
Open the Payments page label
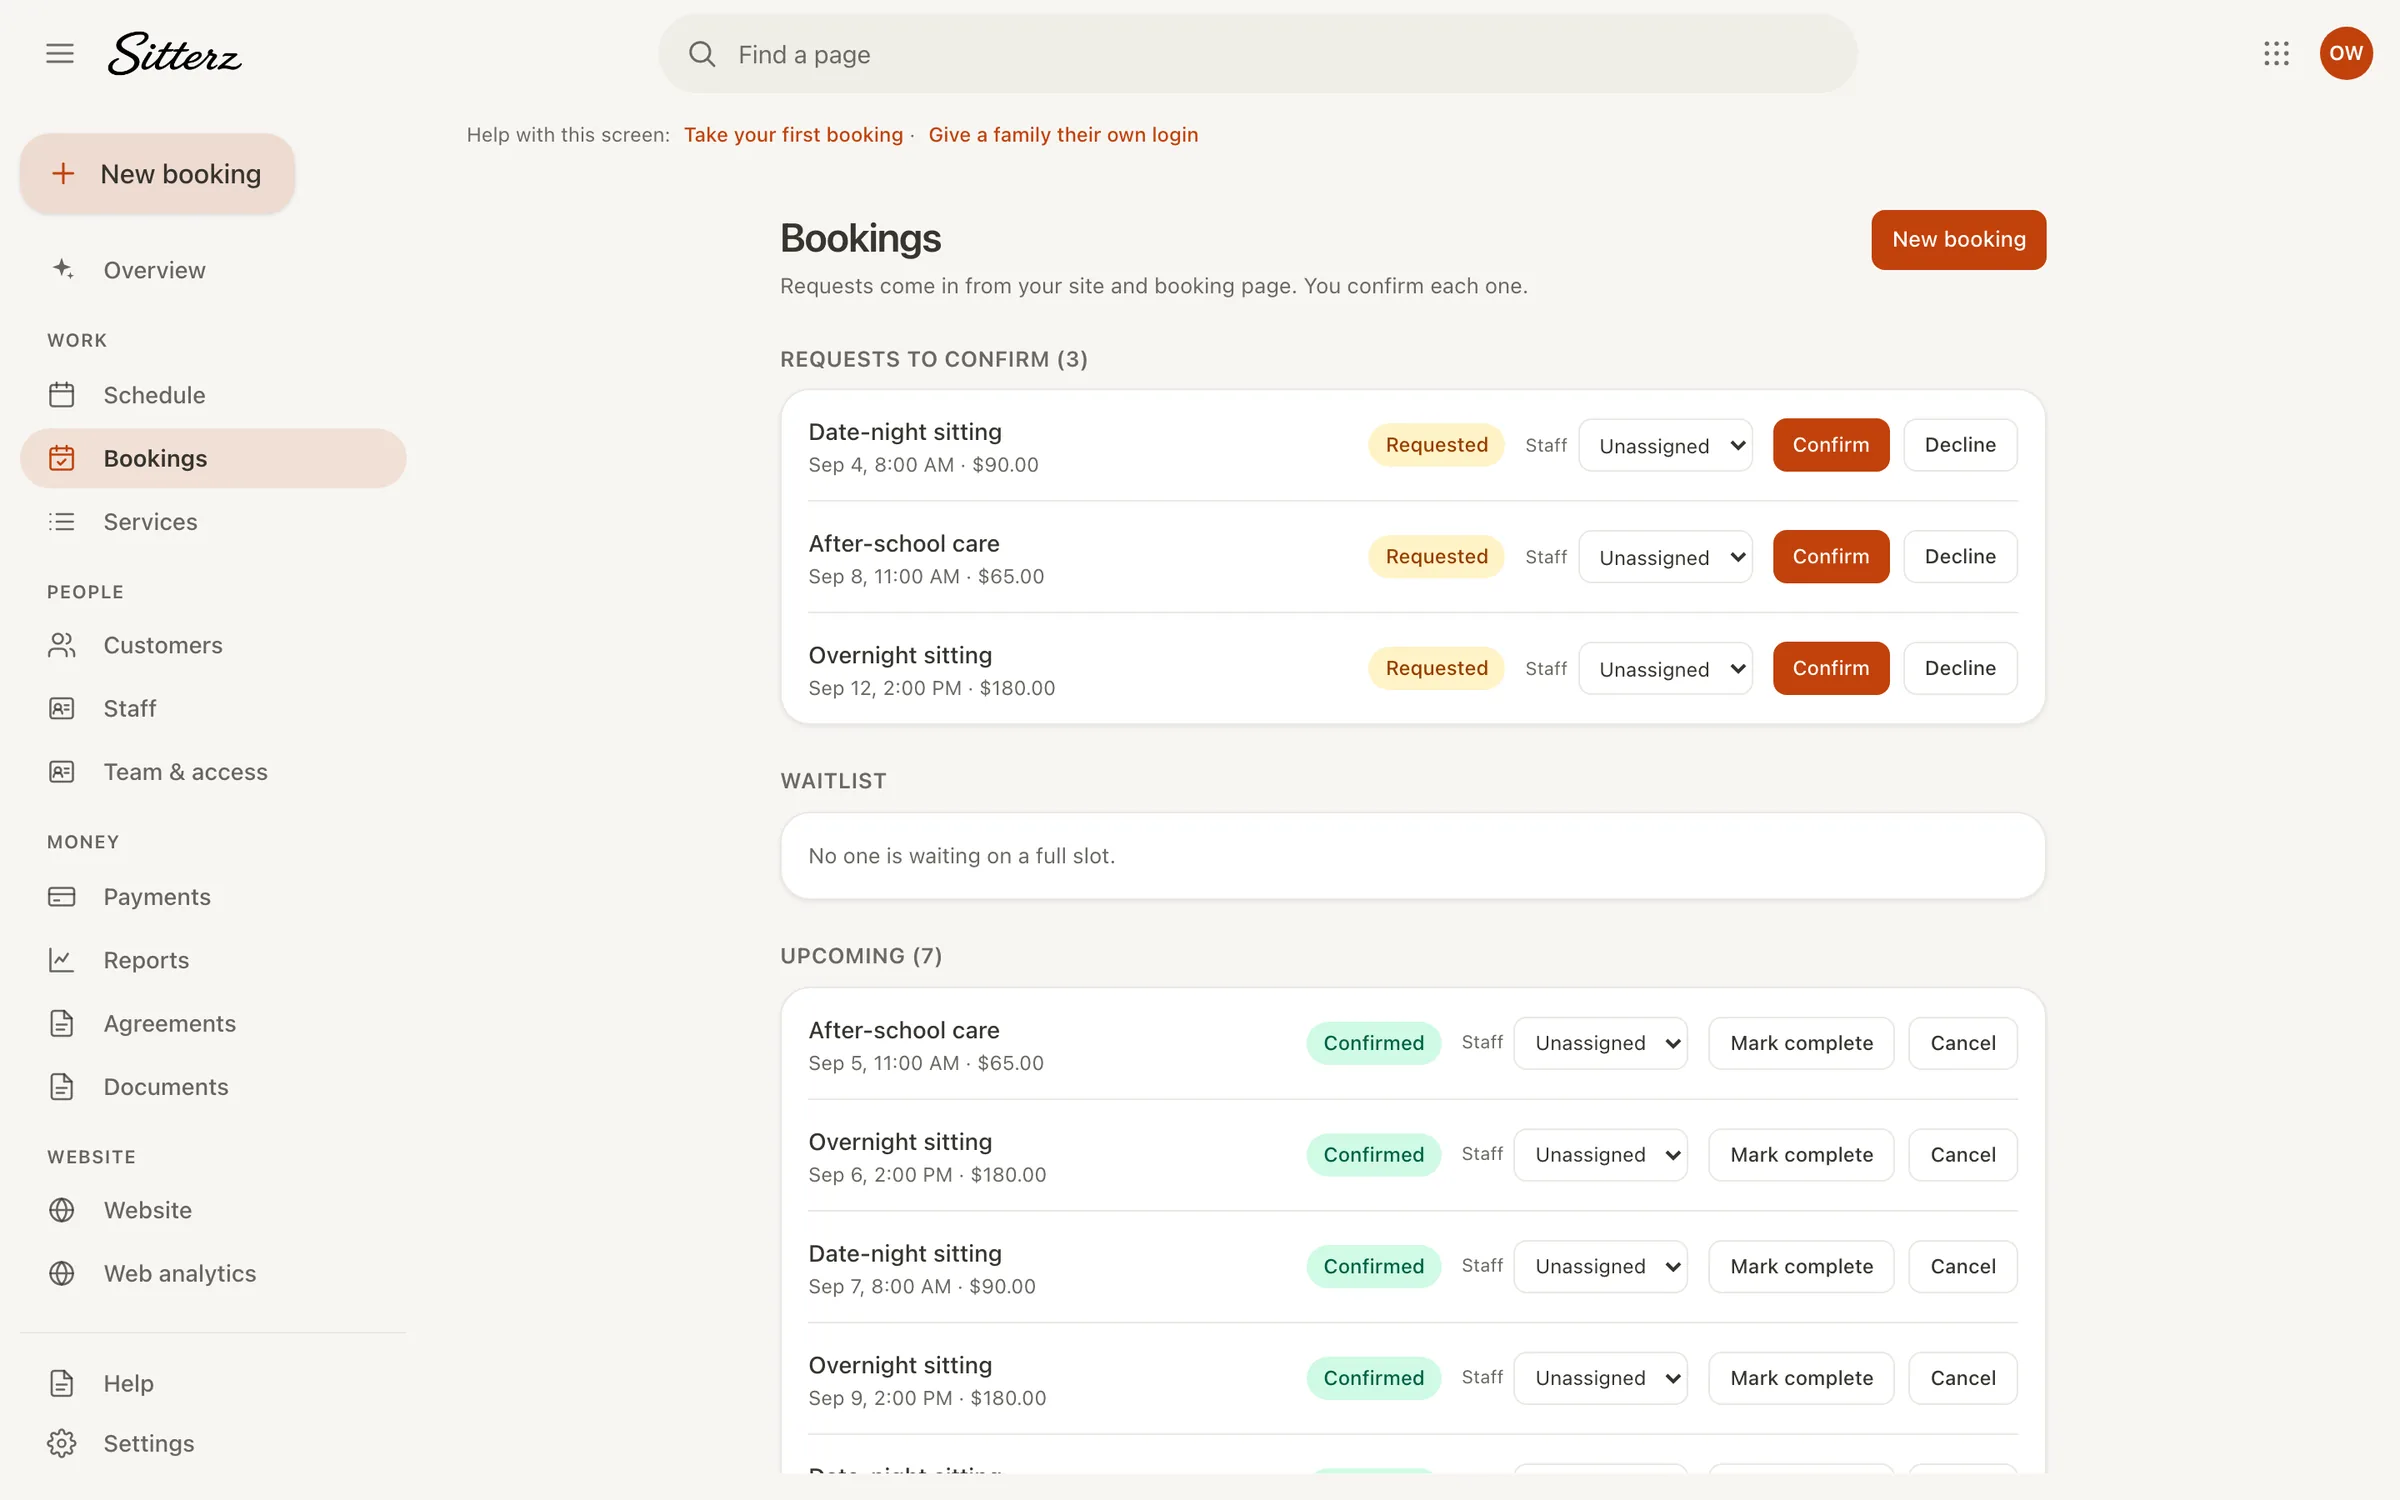[157, 897]
